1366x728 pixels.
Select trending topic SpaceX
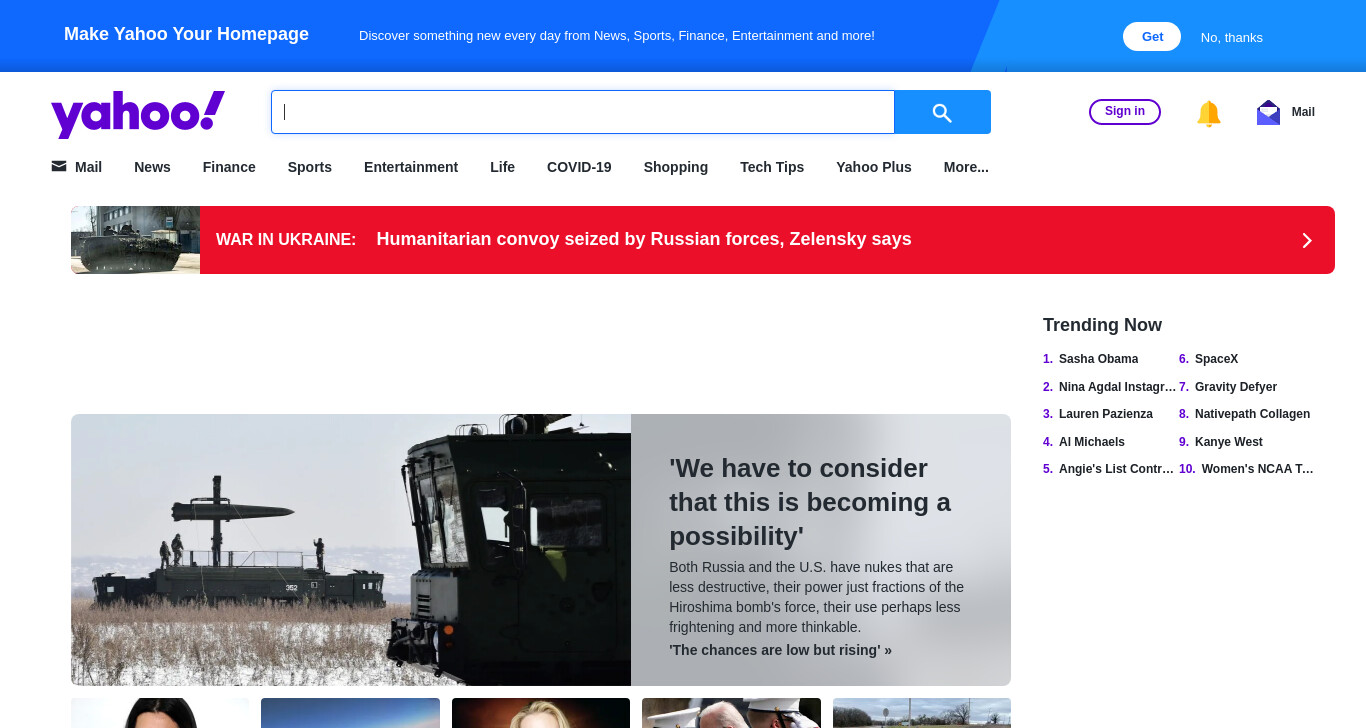[x=1216, y=359]
